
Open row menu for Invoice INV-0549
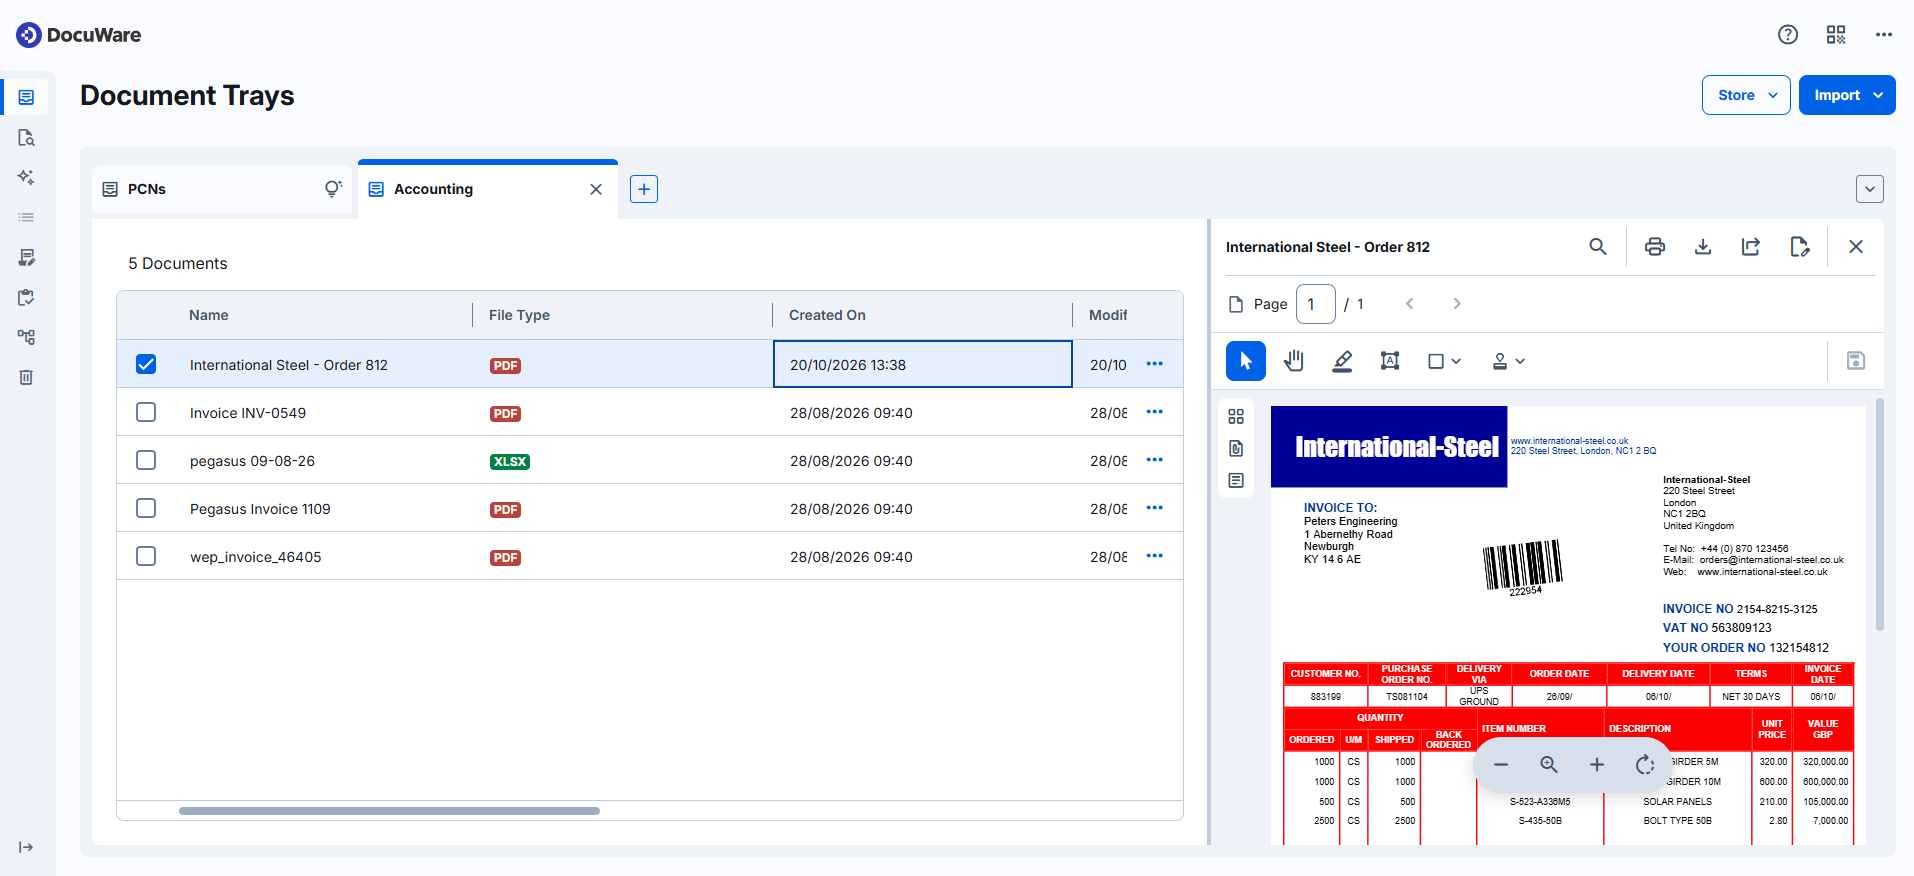click(x=1155, y=412)
